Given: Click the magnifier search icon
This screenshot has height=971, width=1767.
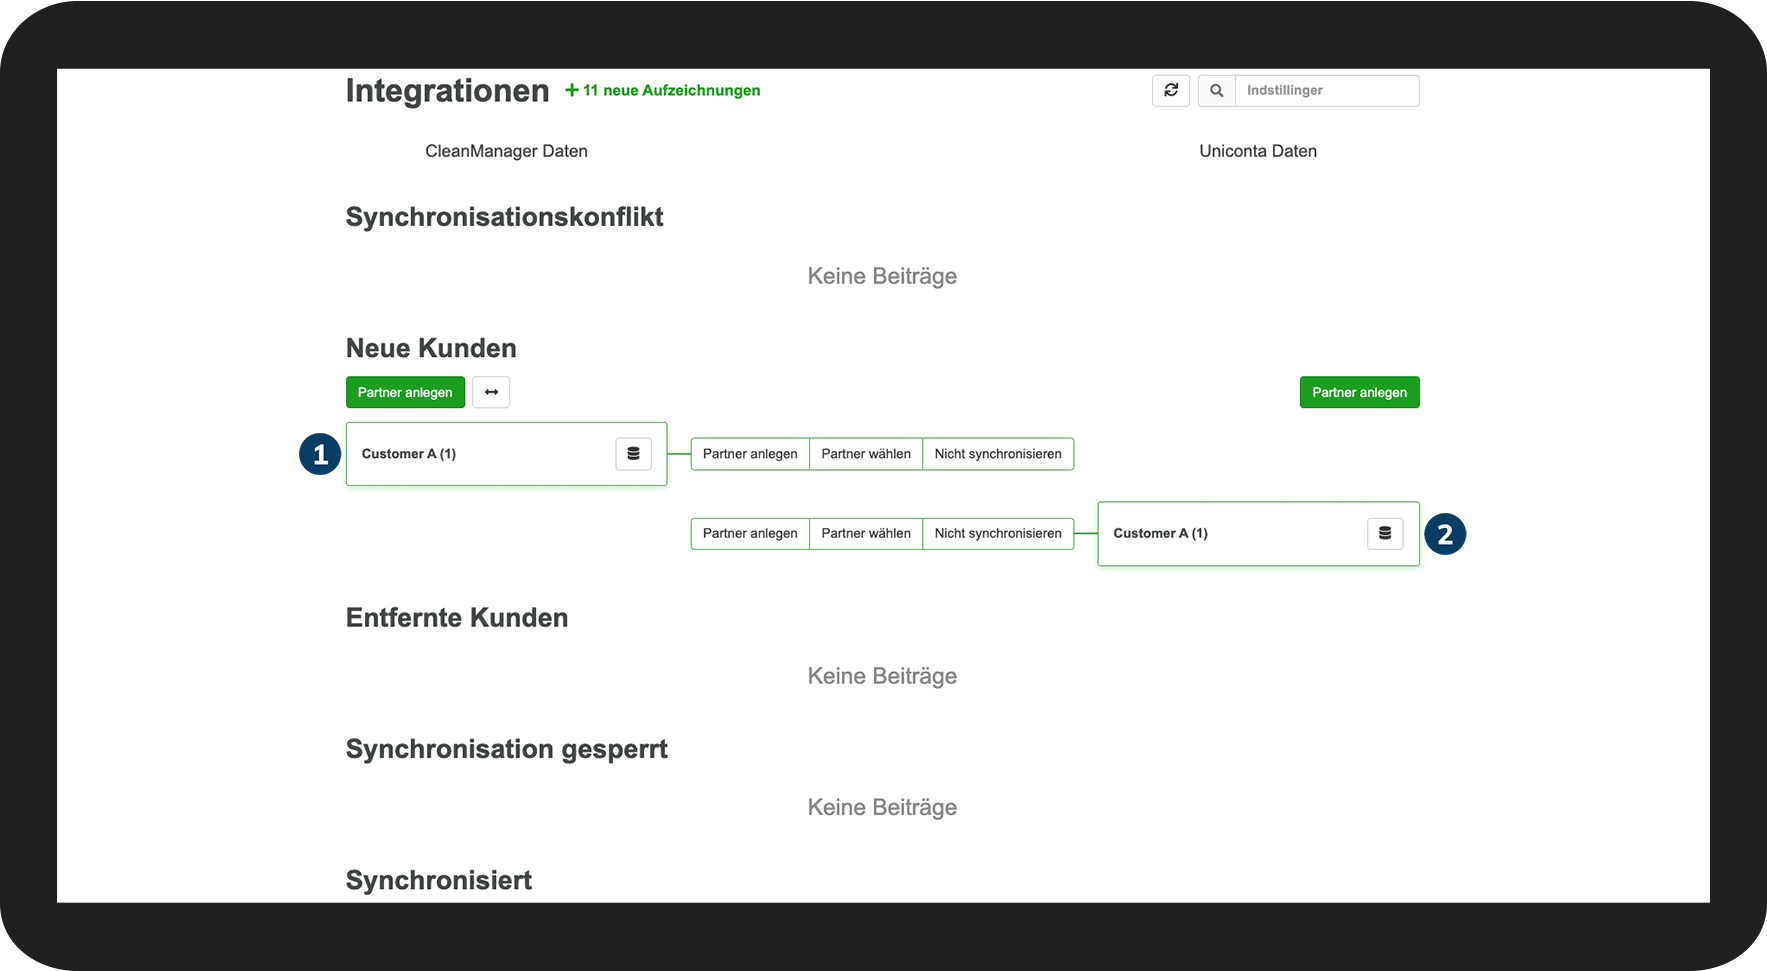Looking at the screenshot, I should 1217,90.
